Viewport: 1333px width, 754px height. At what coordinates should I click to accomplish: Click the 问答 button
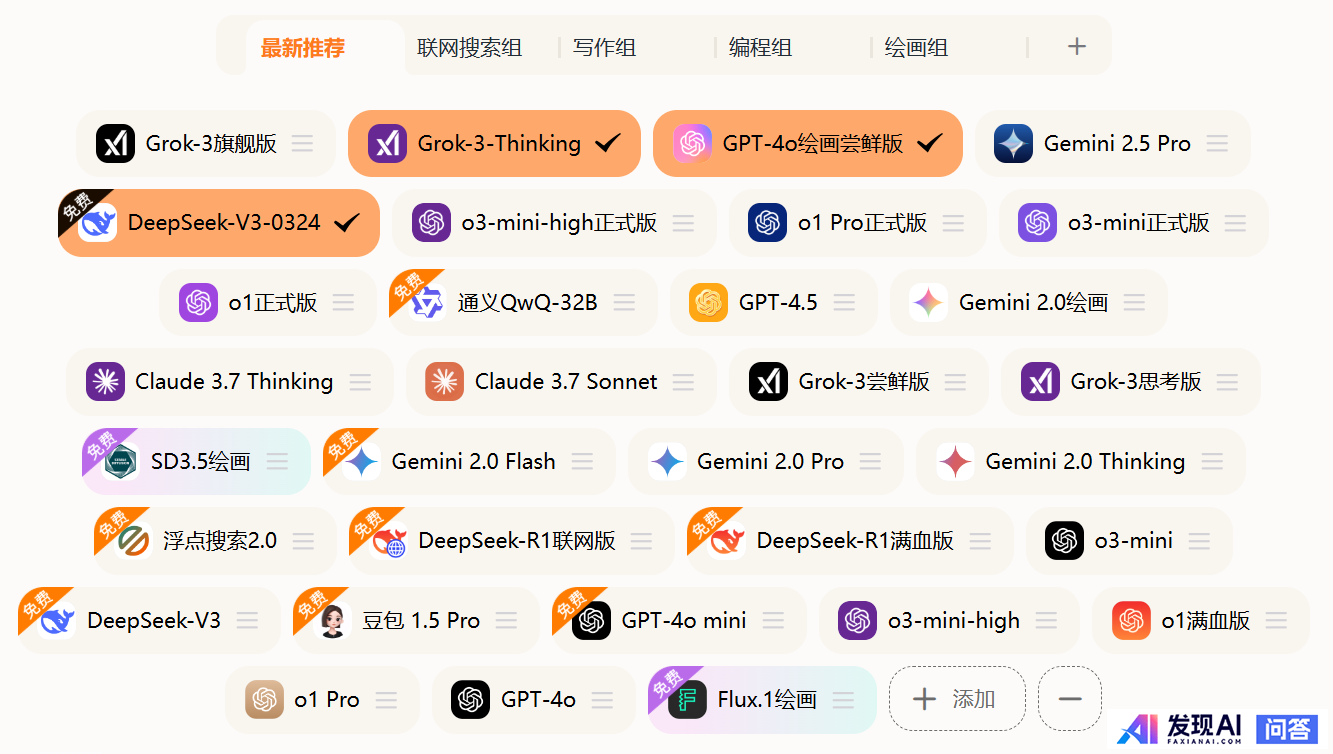coord(1287,728)
